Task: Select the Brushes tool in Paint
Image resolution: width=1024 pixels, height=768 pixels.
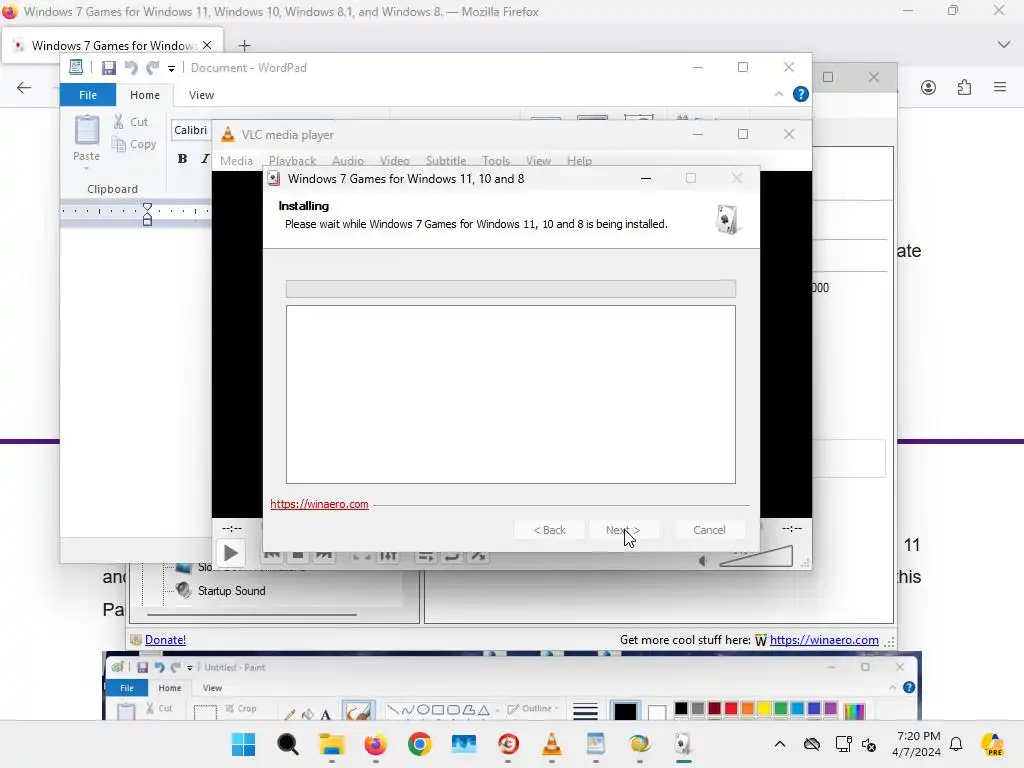Action: 358,711
